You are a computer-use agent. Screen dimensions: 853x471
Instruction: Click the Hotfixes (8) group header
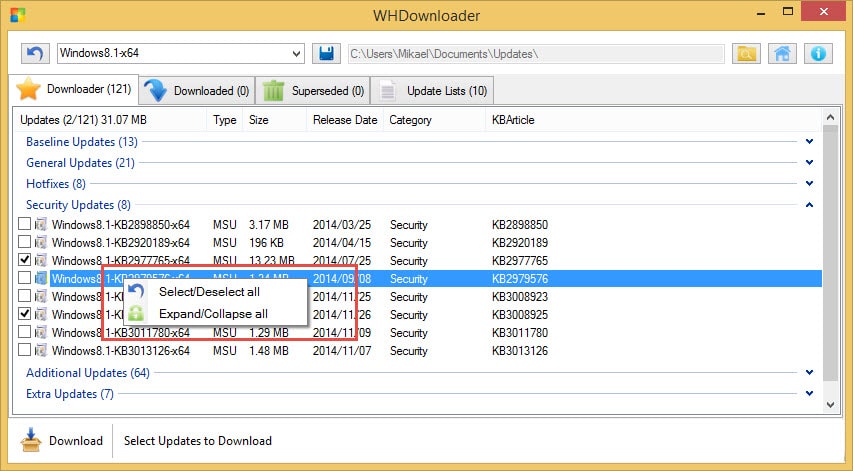tap(55, 184)
